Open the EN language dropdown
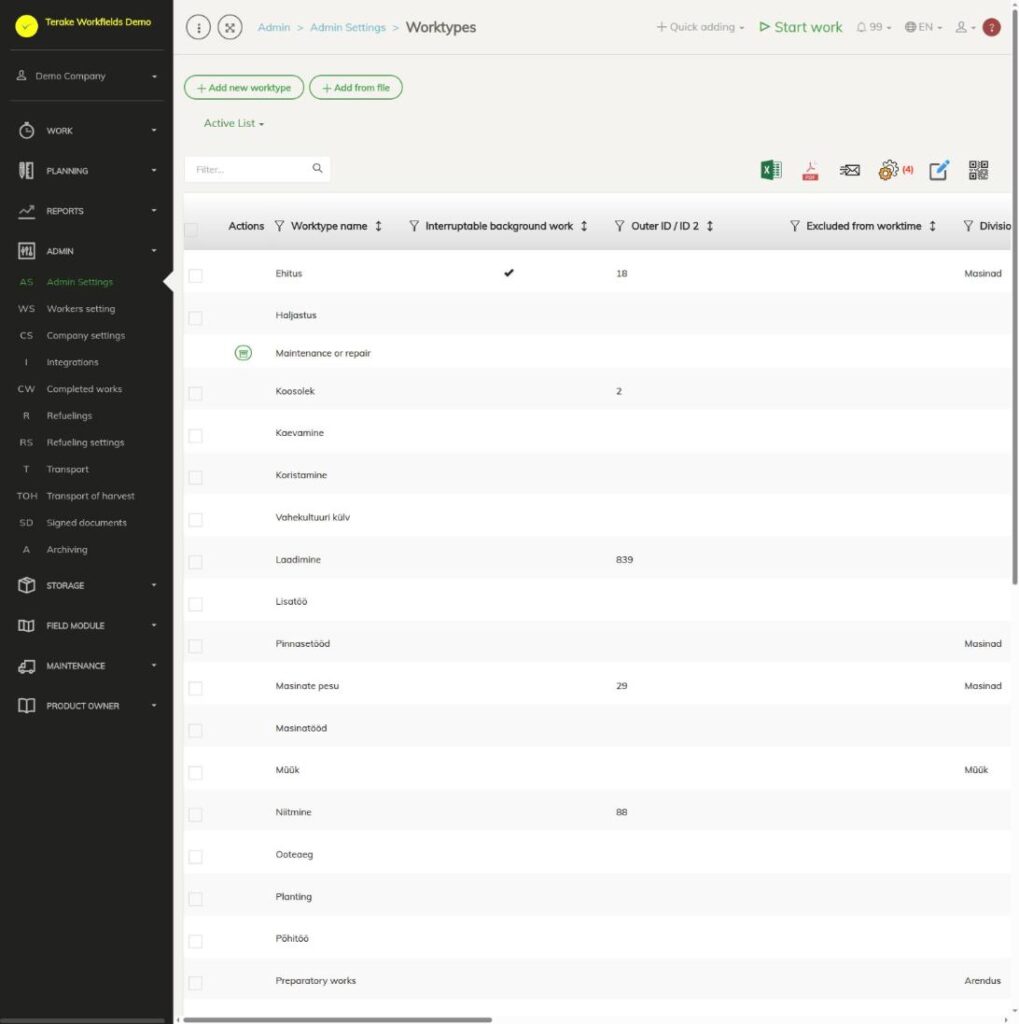 coord(923,27)
